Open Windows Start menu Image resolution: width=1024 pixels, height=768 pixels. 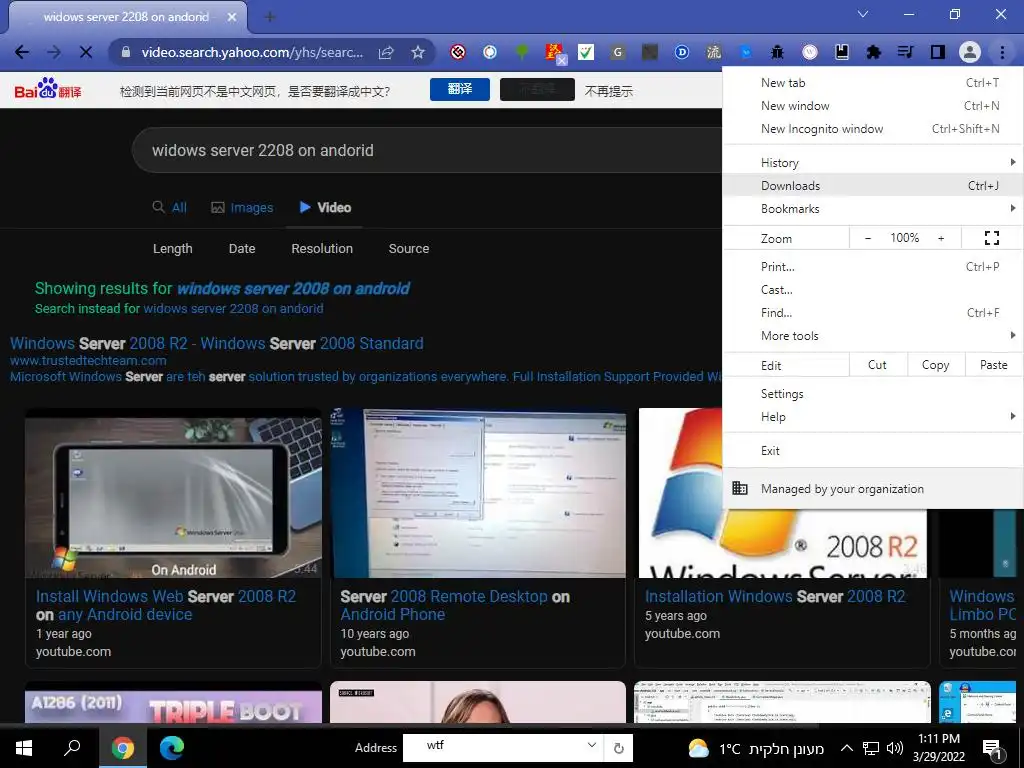pyautogui.click(x=24, y=748)
